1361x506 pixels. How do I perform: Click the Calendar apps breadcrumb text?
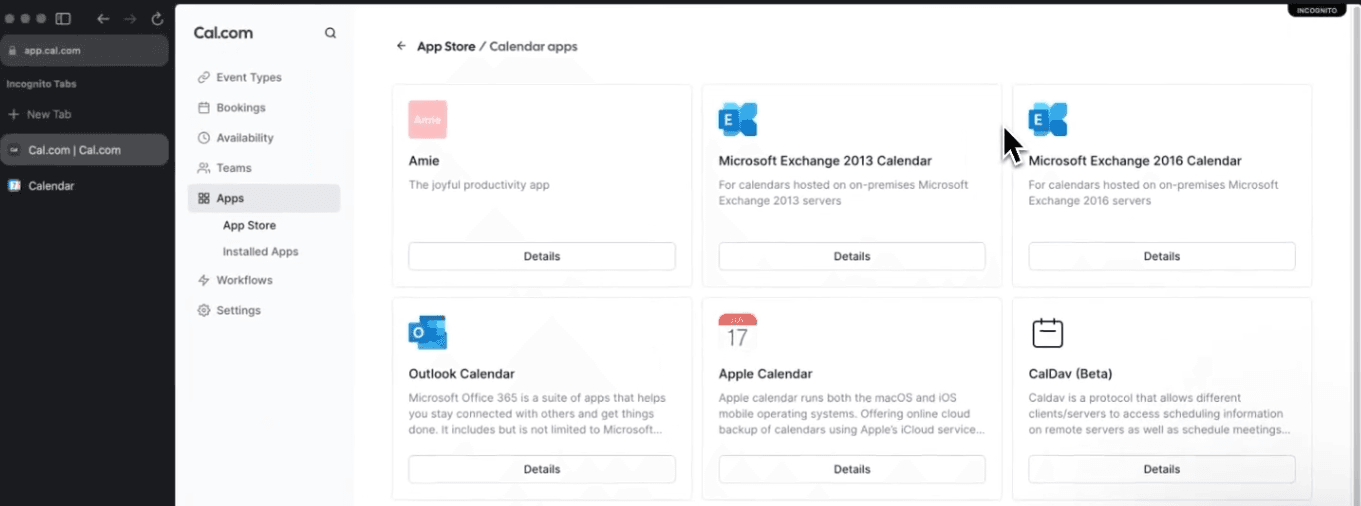(533, 46)
